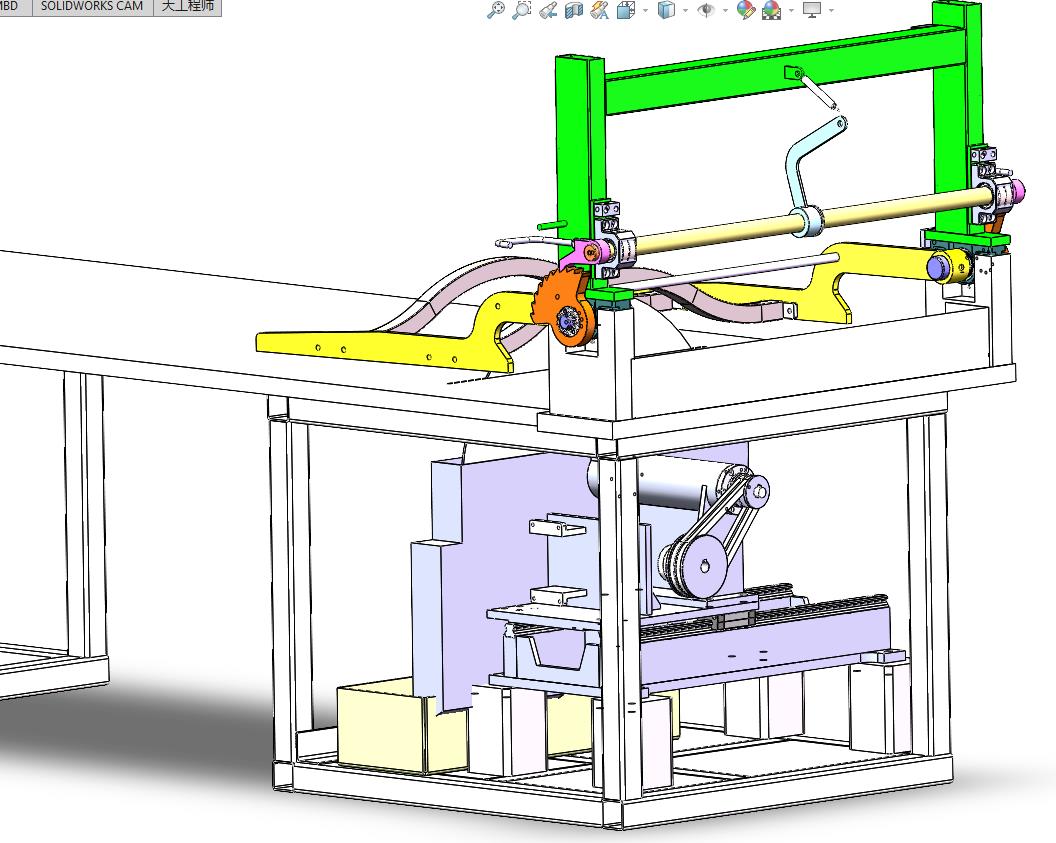
Task: Open the Edit Appearance color ball icon
Action: tap(746, 10)
